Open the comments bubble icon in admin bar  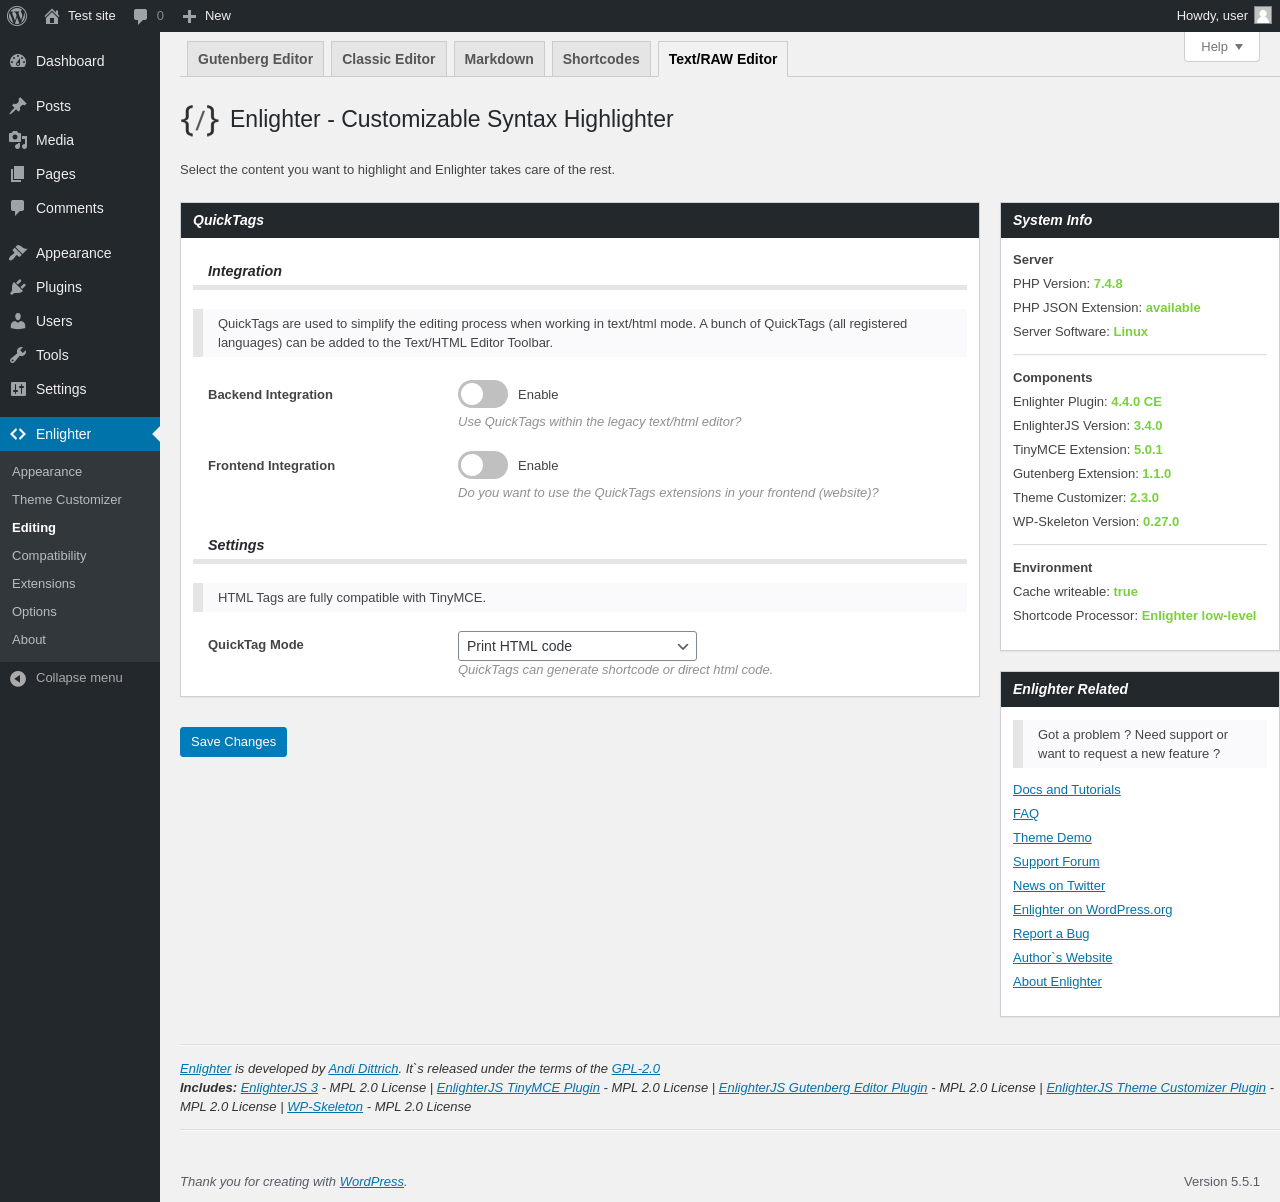tap(141, 16)
